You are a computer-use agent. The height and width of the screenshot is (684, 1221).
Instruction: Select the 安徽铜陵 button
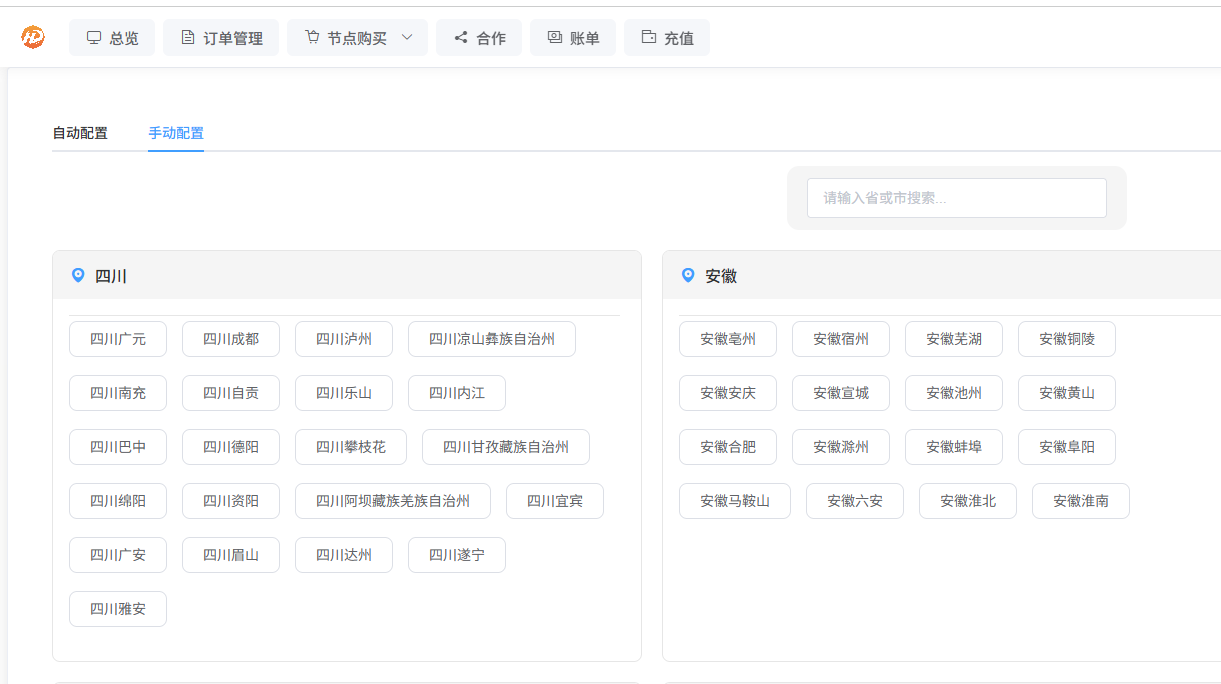click(1067, 339)
